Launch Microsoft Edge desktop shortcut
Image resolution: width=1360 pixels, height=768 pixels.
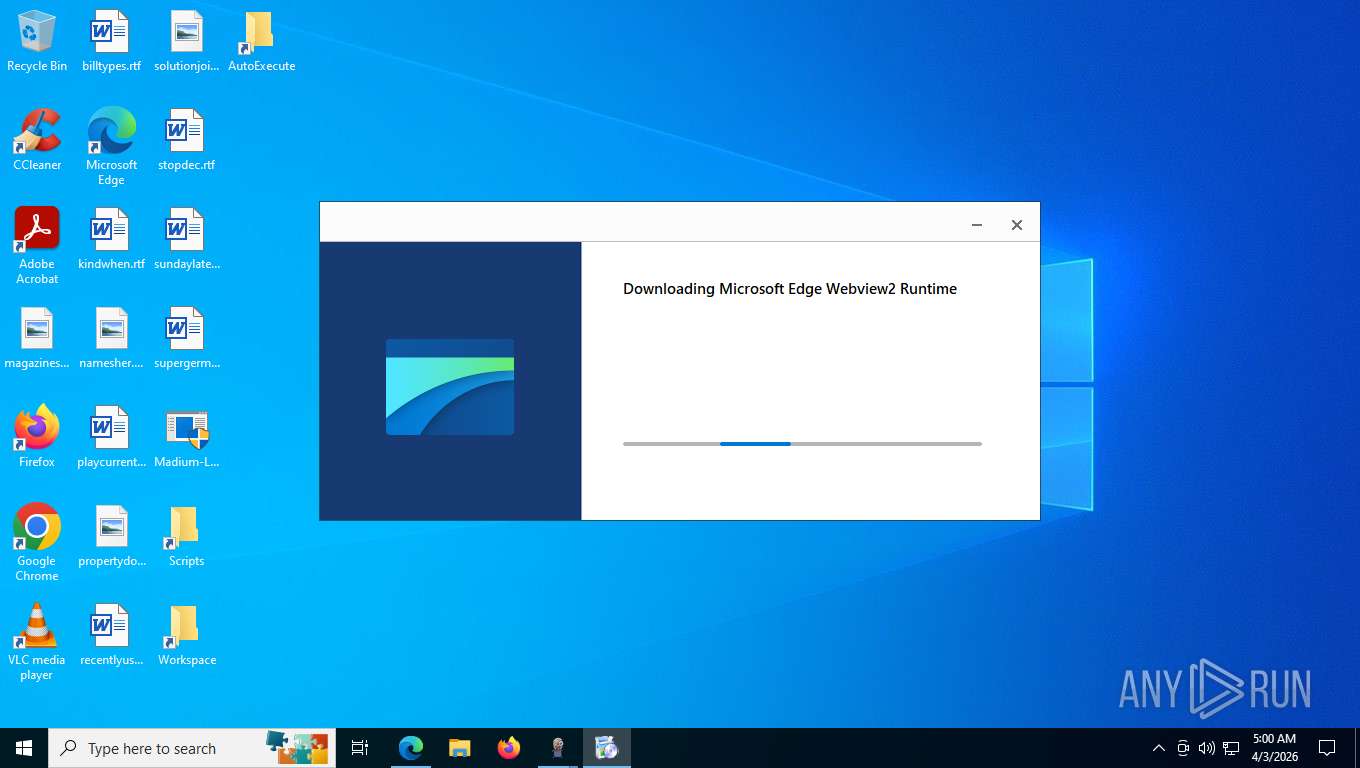(111, 147)
